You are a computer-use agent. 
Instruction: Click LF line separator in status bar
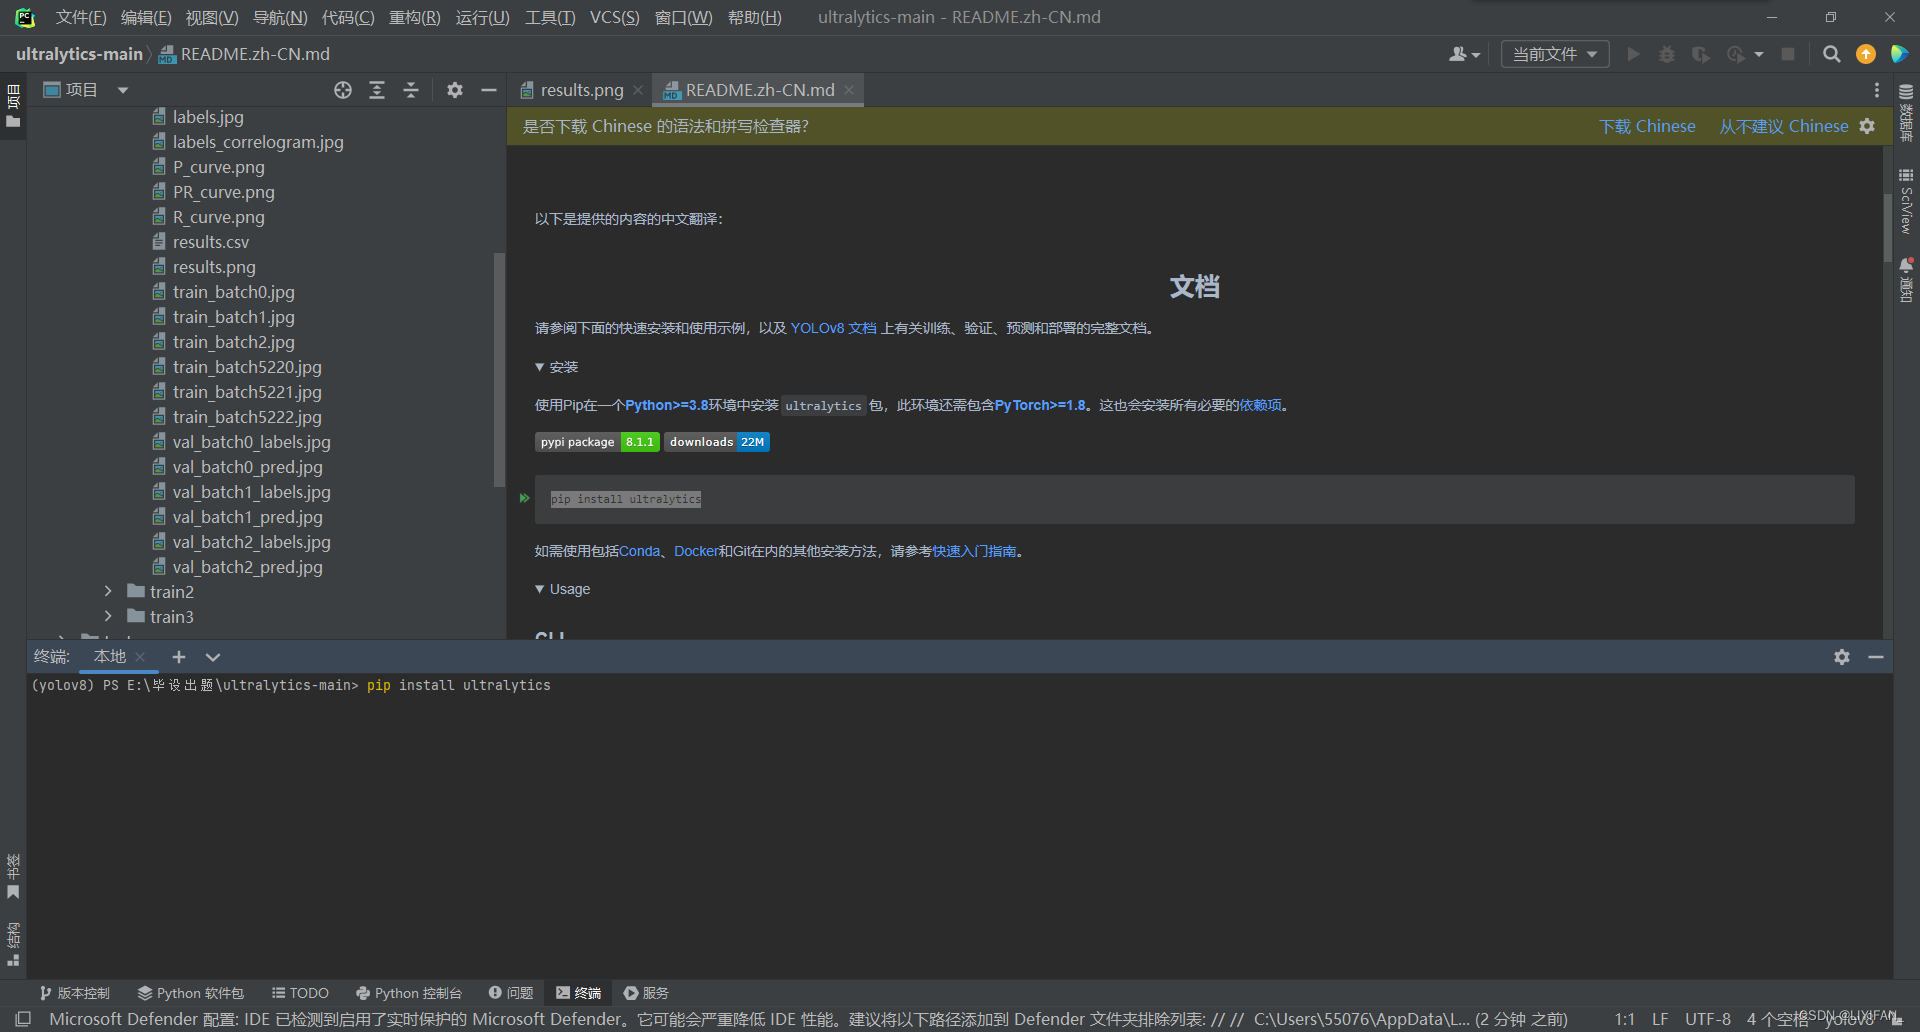click(x=1660, y=1019)
